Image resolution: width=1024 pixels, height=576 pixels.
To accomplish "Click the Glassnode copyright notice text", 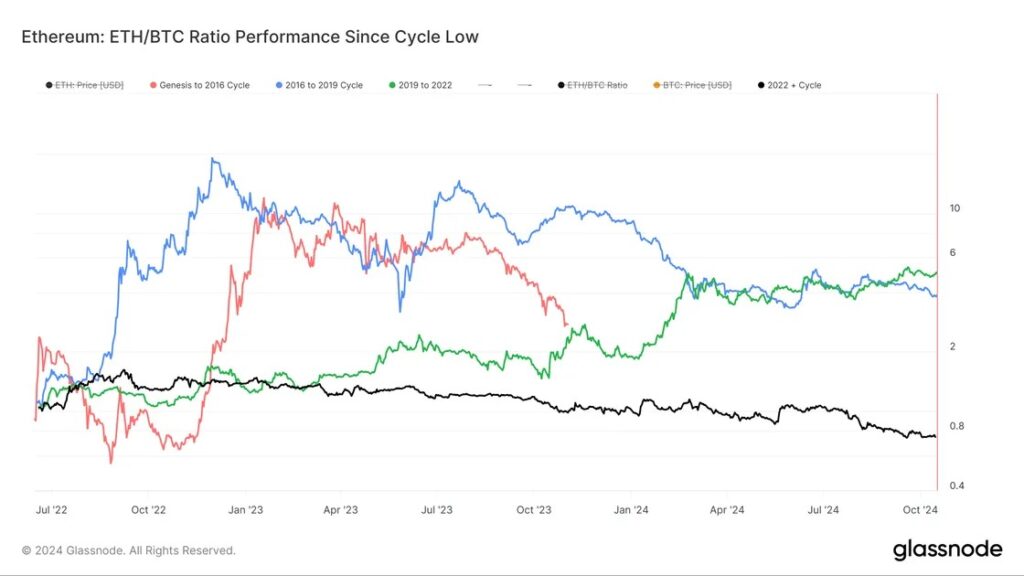I will (x=128, y=550).
